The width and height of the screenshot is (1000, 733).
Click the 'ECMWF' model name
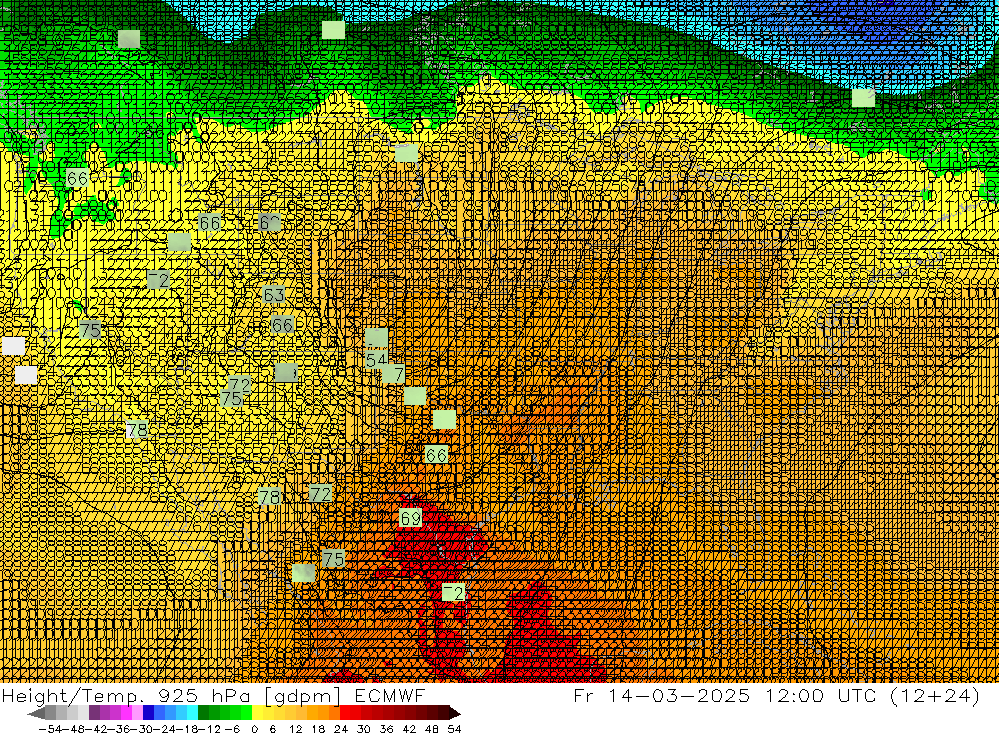coord(389,695)
